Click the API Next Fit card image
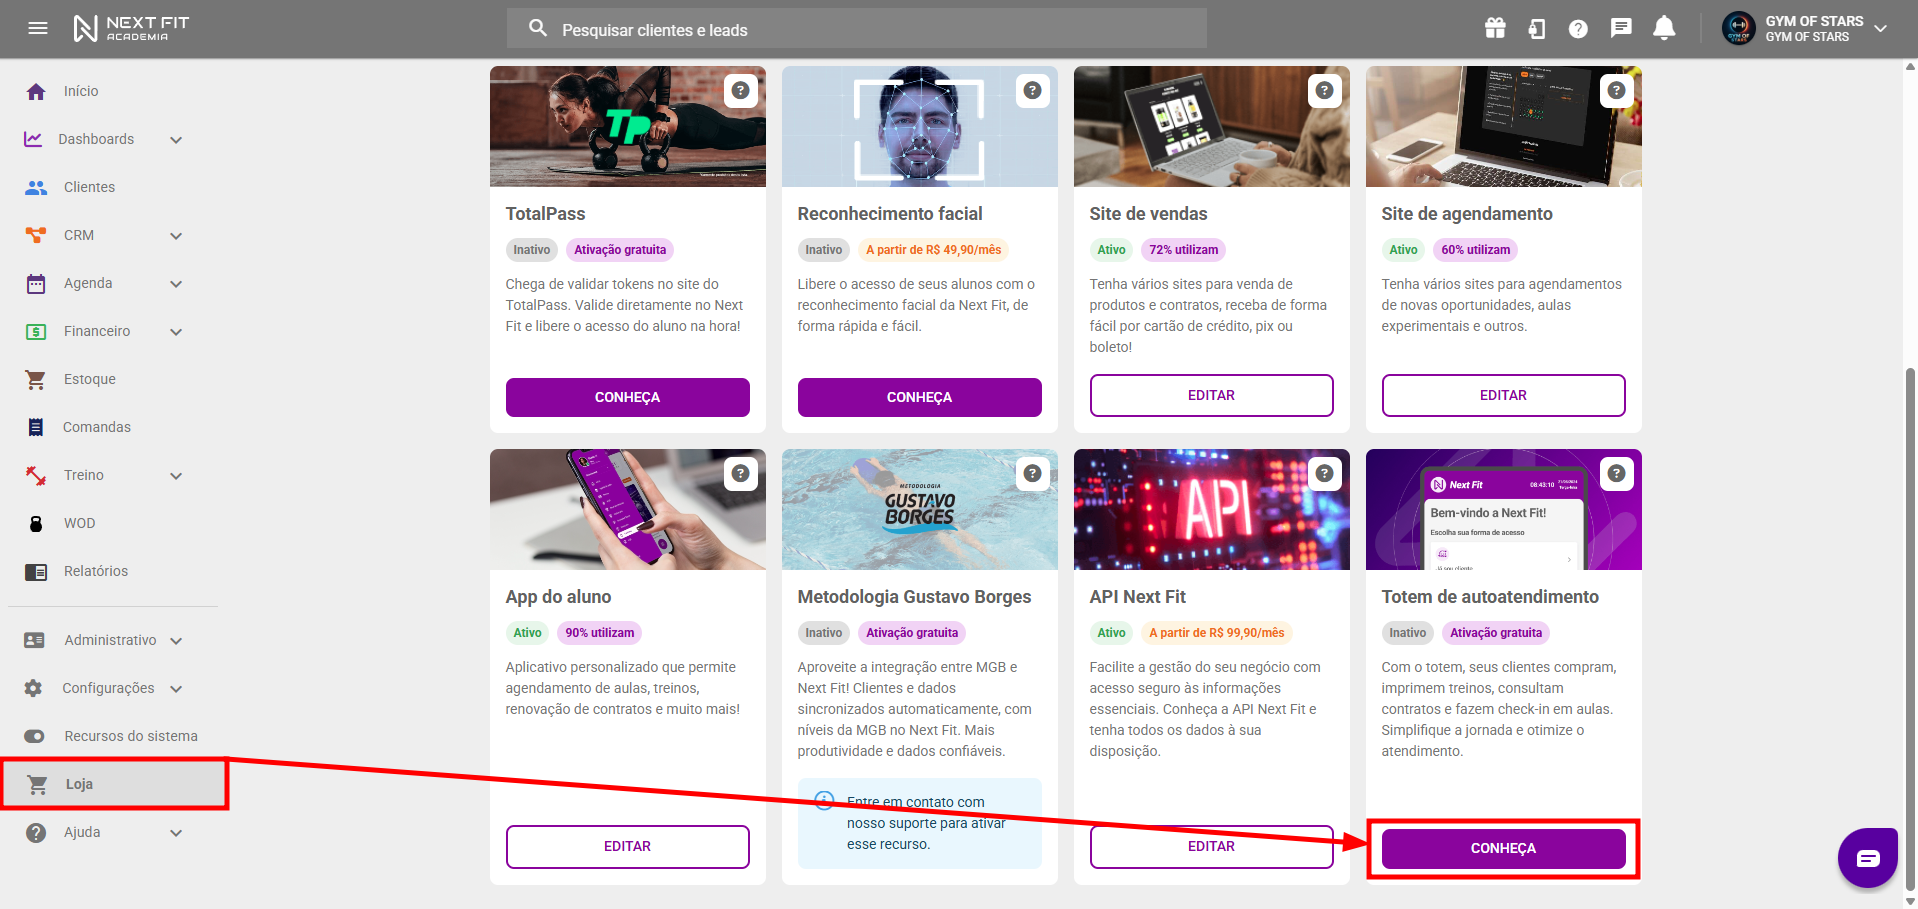Screen dimensions: 1918x909 click(1211, 510)
